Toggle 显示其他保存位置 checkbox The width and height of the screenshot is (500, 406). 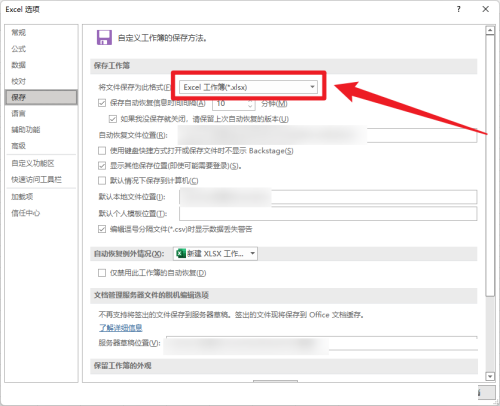[102, 166]
